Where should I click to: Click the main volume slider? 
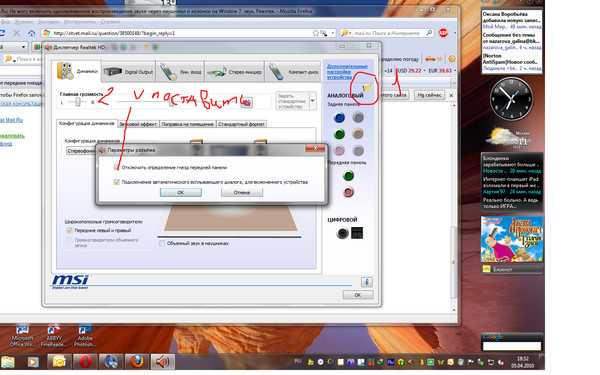(78, 102)
